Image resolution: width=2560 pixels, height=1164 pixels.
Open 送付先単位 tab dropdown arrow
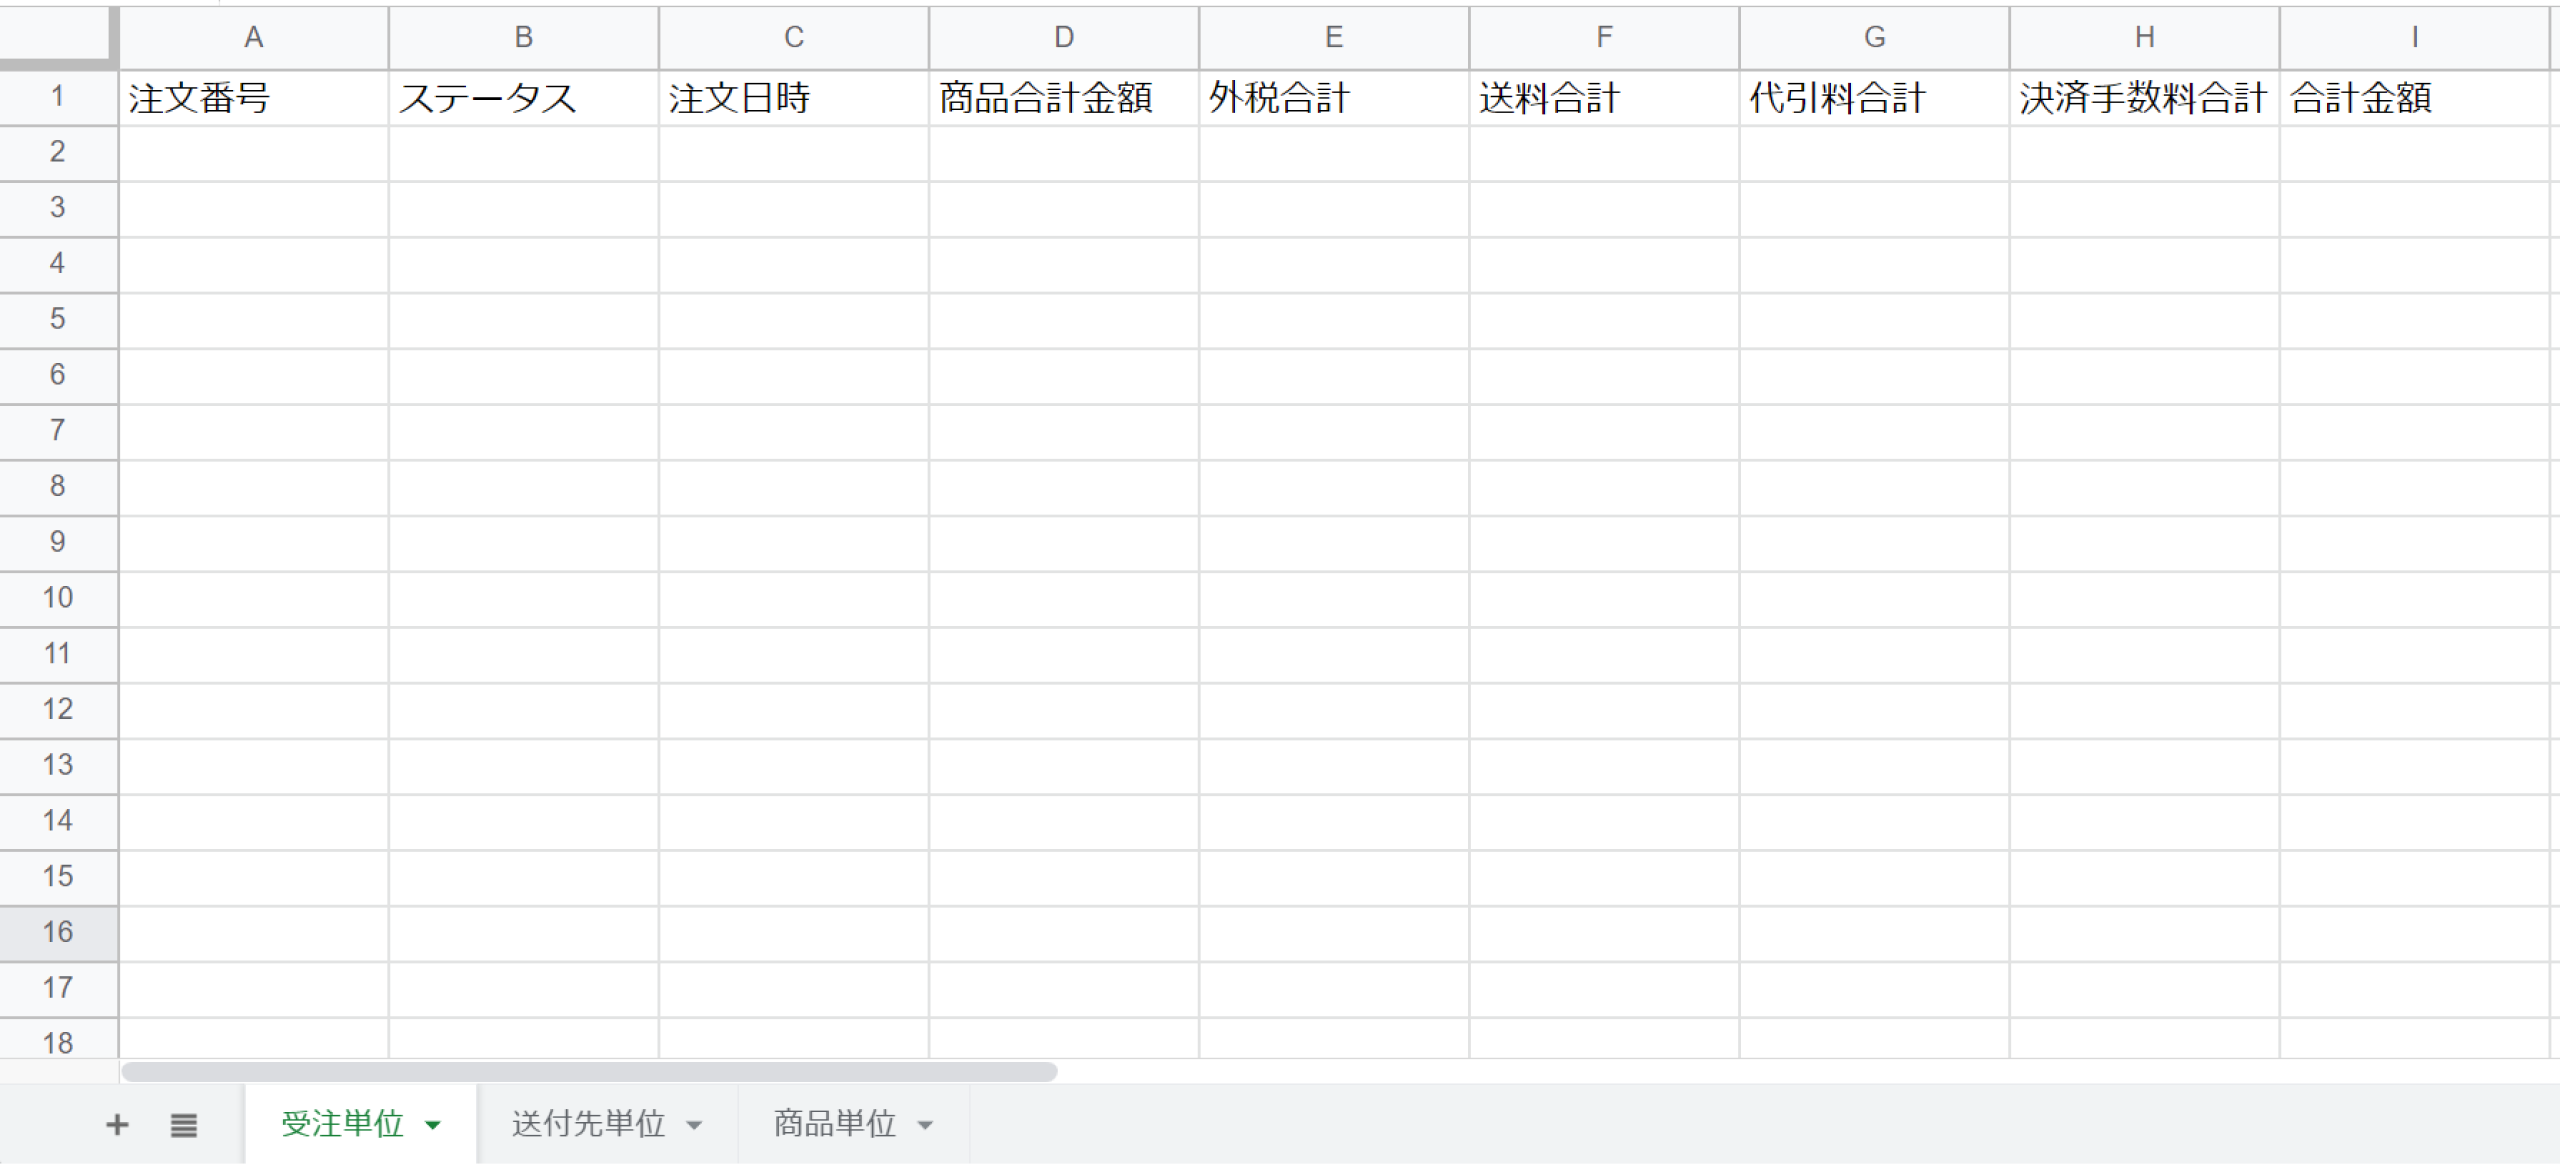click(x=694, y=1125)
